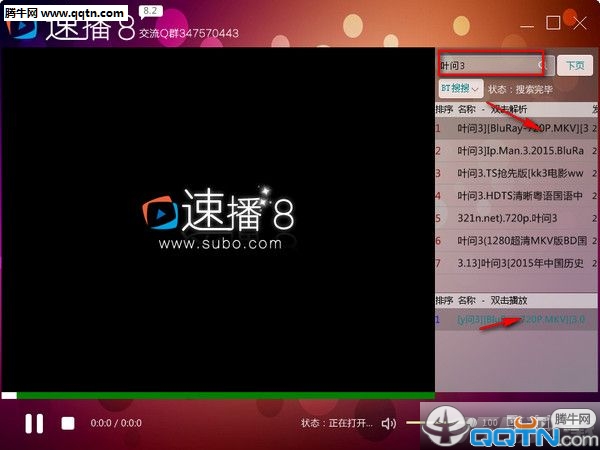
Task: Maximize the 速播8 player window
Action: (x=553, y=23)
